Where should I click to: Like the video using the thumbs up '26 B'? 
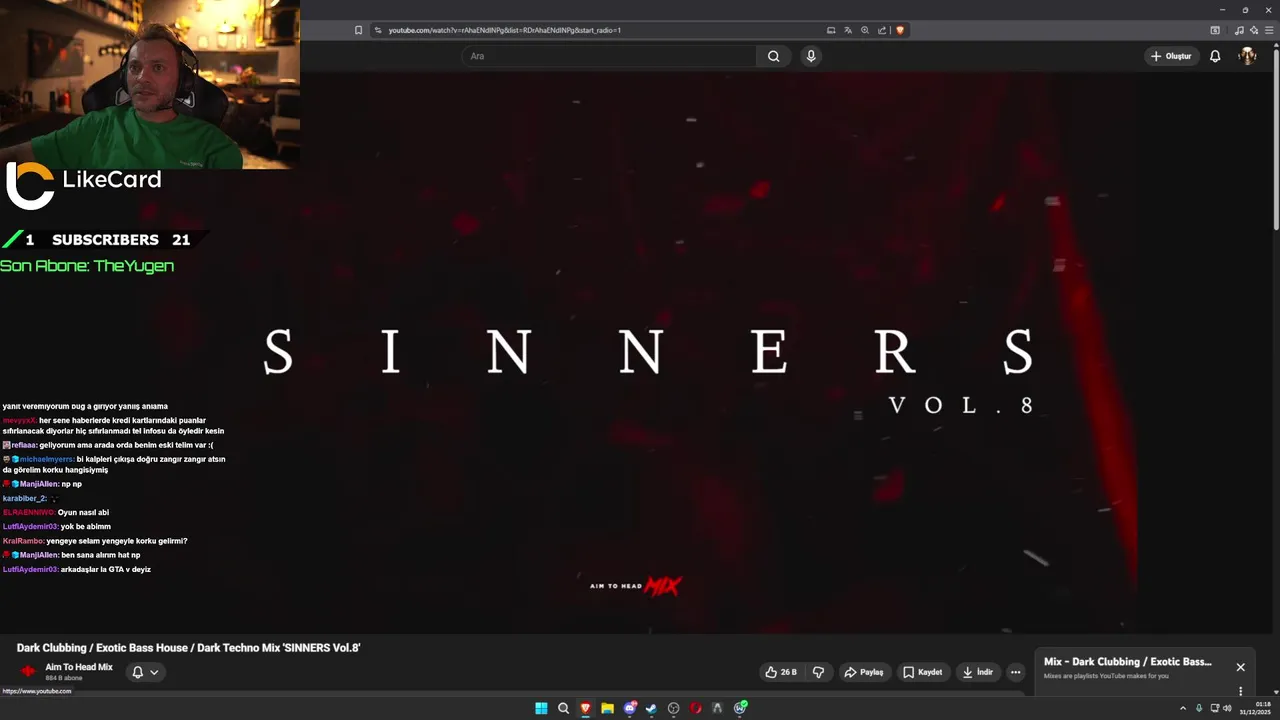click(x=780, y=672)
